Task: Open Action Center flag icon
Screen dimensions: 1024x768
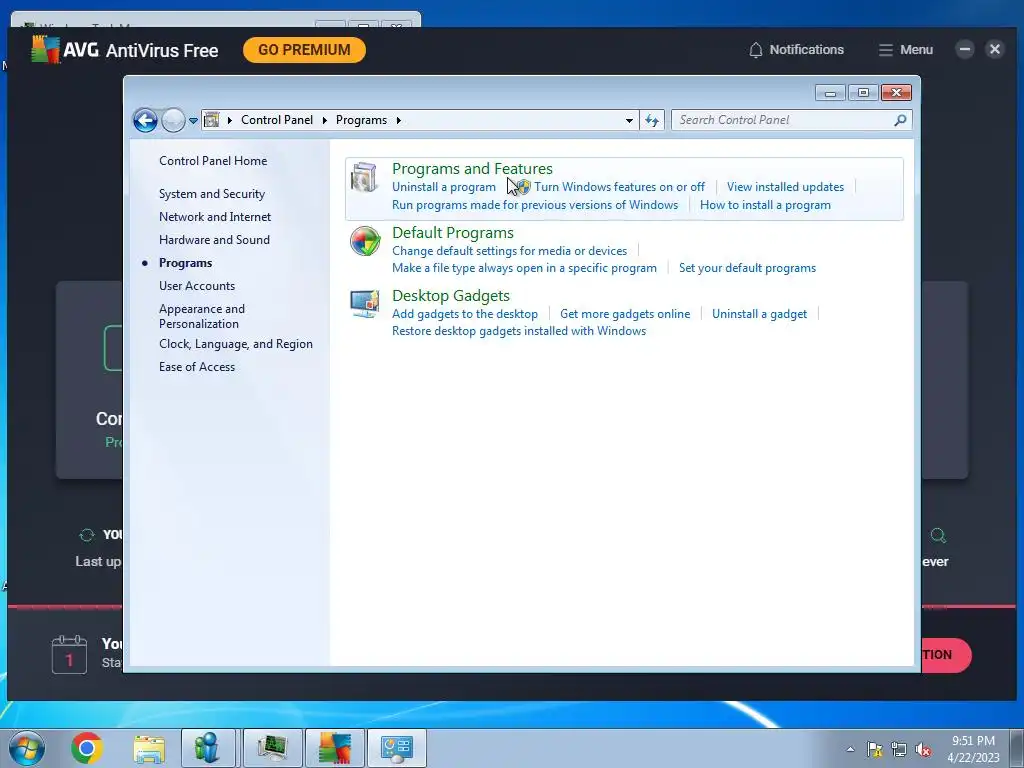Action: (874, 749)
